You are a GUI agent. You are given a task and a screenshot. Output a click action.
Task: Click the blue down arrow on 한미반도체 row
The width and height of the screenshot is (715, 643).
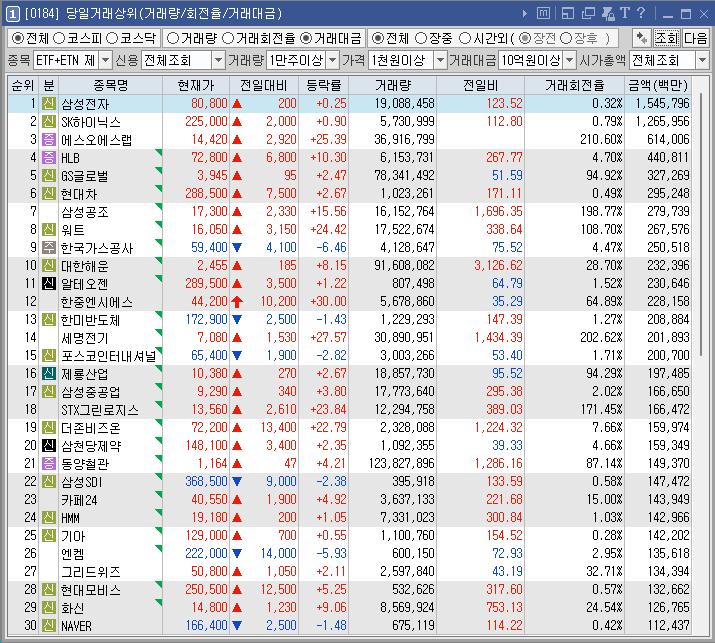237,319
